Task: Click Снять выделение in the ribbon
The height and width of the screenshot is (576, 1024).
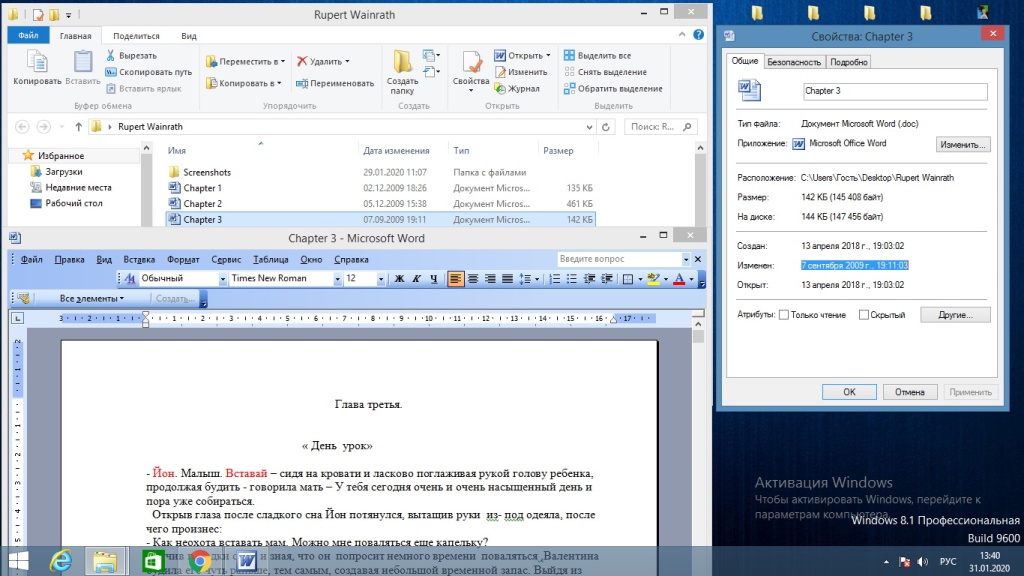Action: (605, 72)
